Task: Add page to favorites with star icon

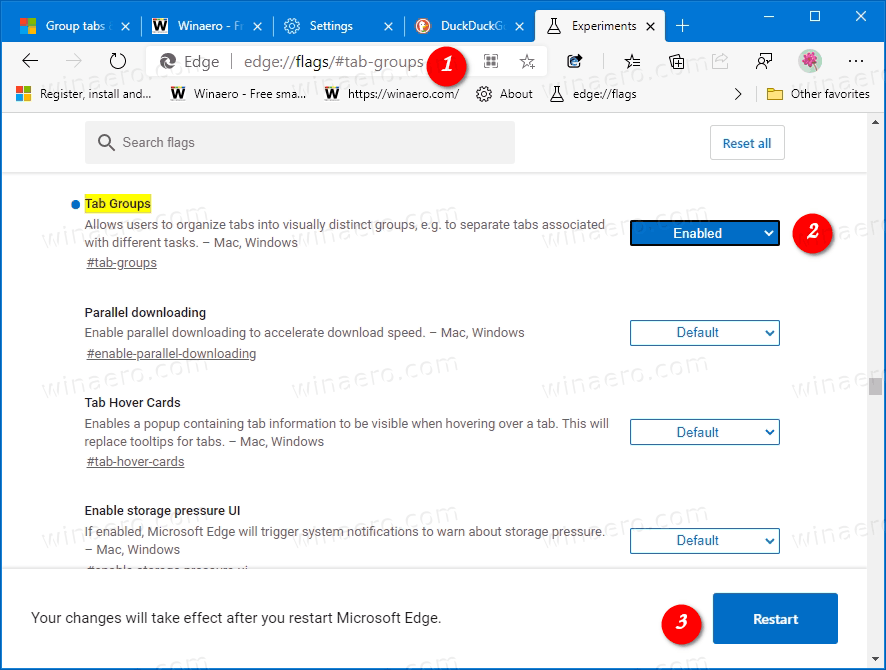Action: pyautogui.click(x=527, y=61)
